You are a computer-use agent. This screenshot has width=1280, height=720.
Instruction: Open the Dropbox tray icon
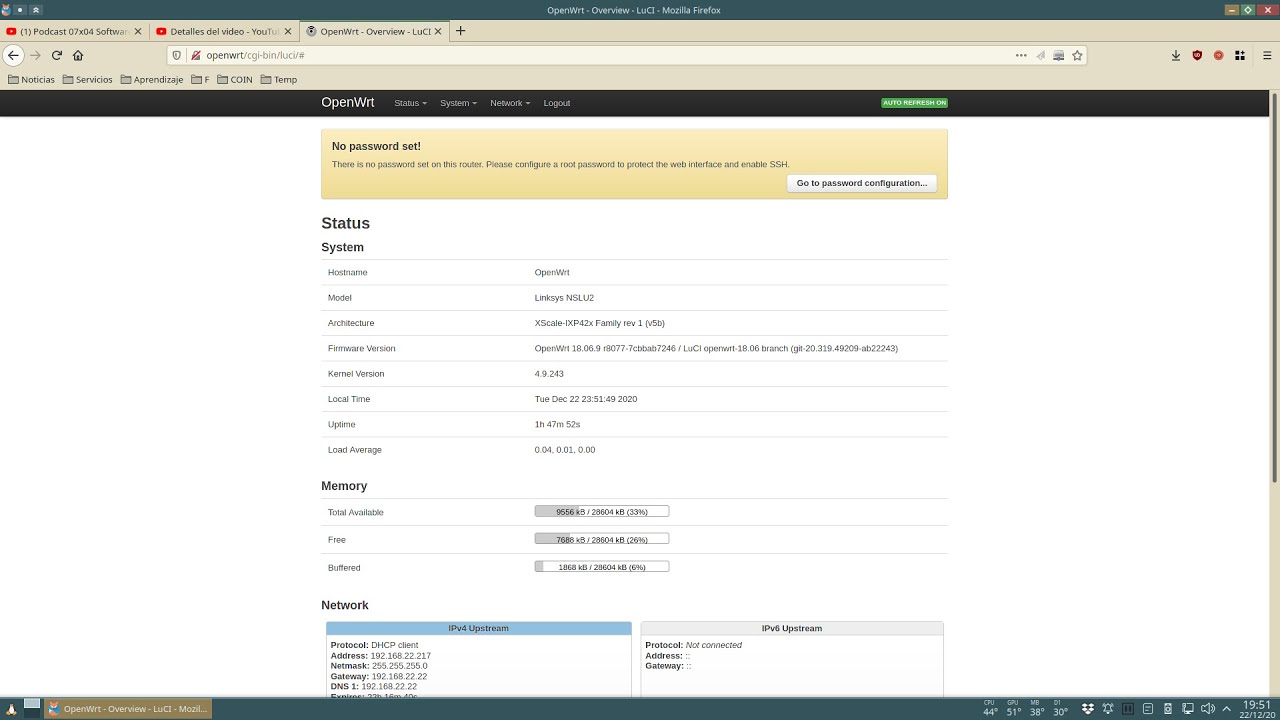coord(1088,709)
